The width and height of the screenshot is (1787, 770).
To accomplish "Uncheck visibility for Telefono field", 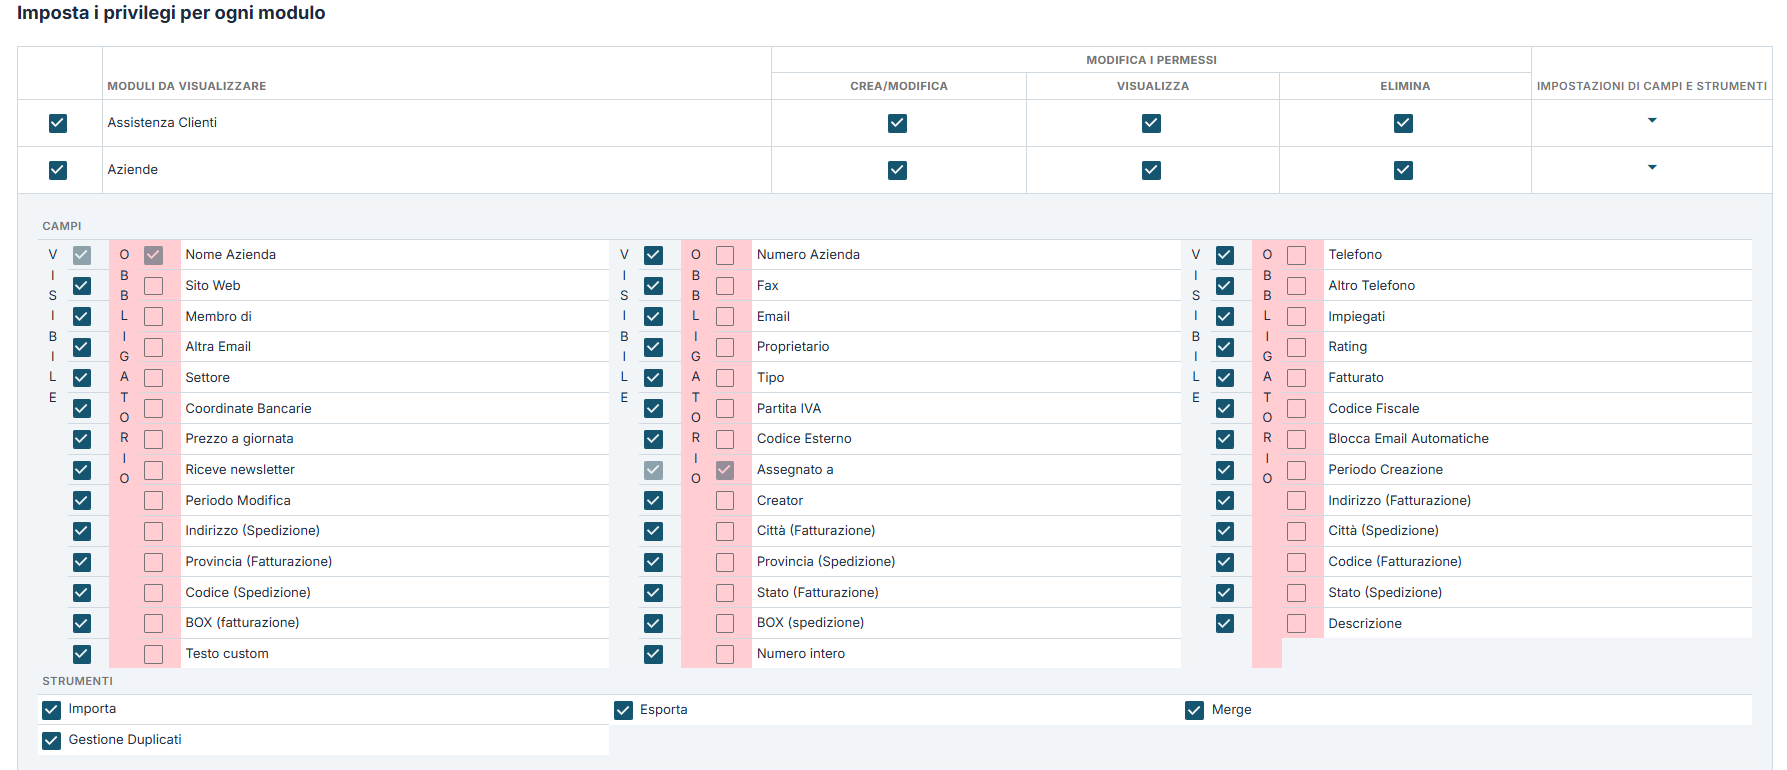I will pos(1224,255).
